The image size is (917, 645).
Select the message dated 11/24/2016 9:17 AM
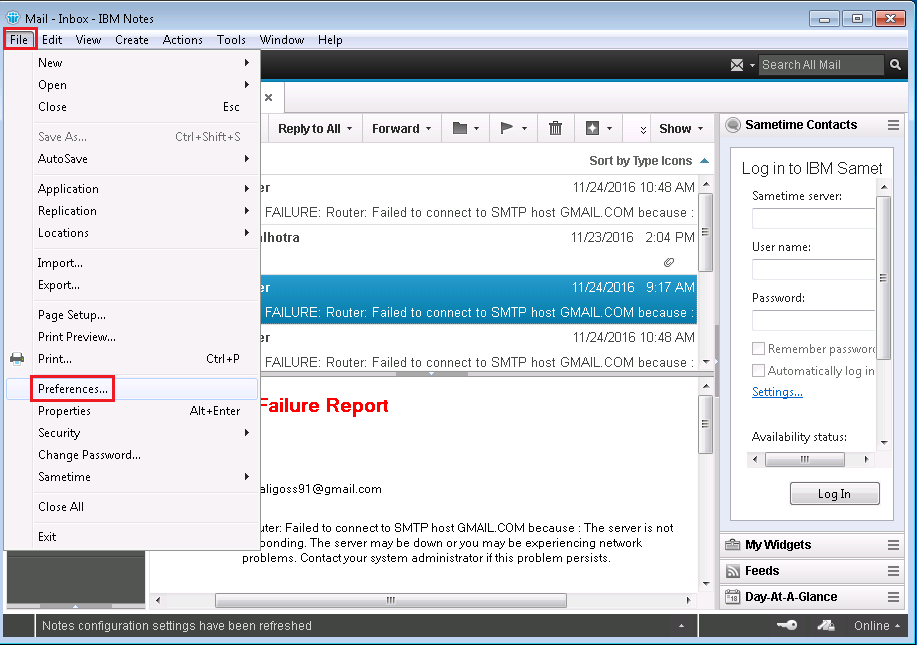(x=478, y=299)
